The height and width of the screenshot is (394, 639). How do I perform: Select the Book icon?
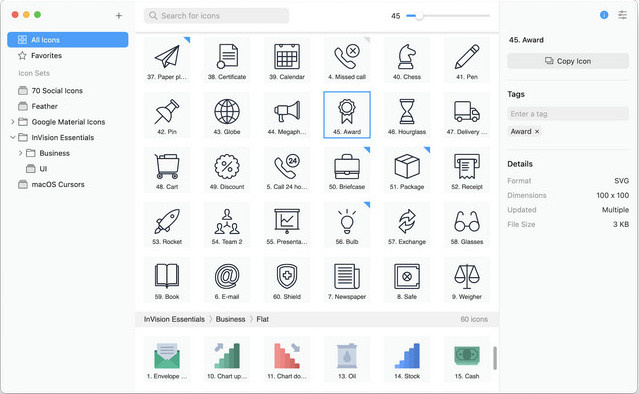click(x=167, y=280)
